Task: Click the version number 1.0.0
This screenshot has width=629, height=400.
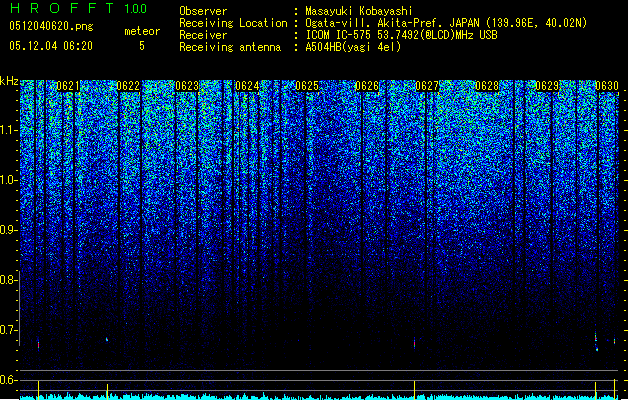Action: (136, 8)
